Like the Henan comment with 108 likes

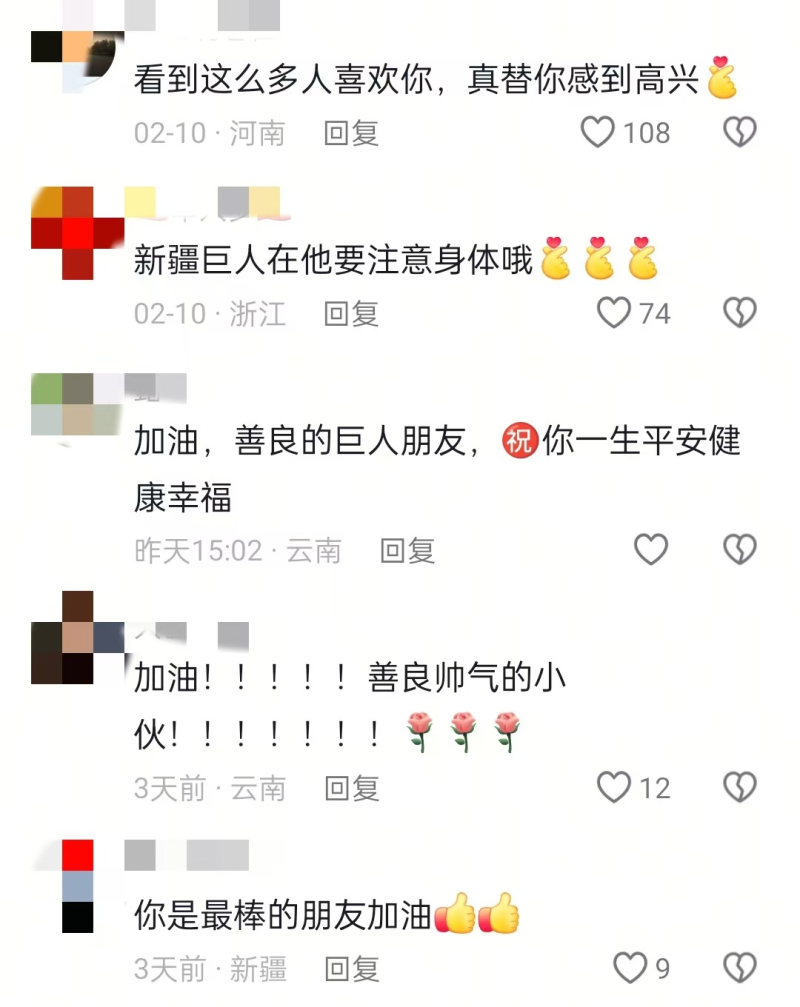[598, 132]
